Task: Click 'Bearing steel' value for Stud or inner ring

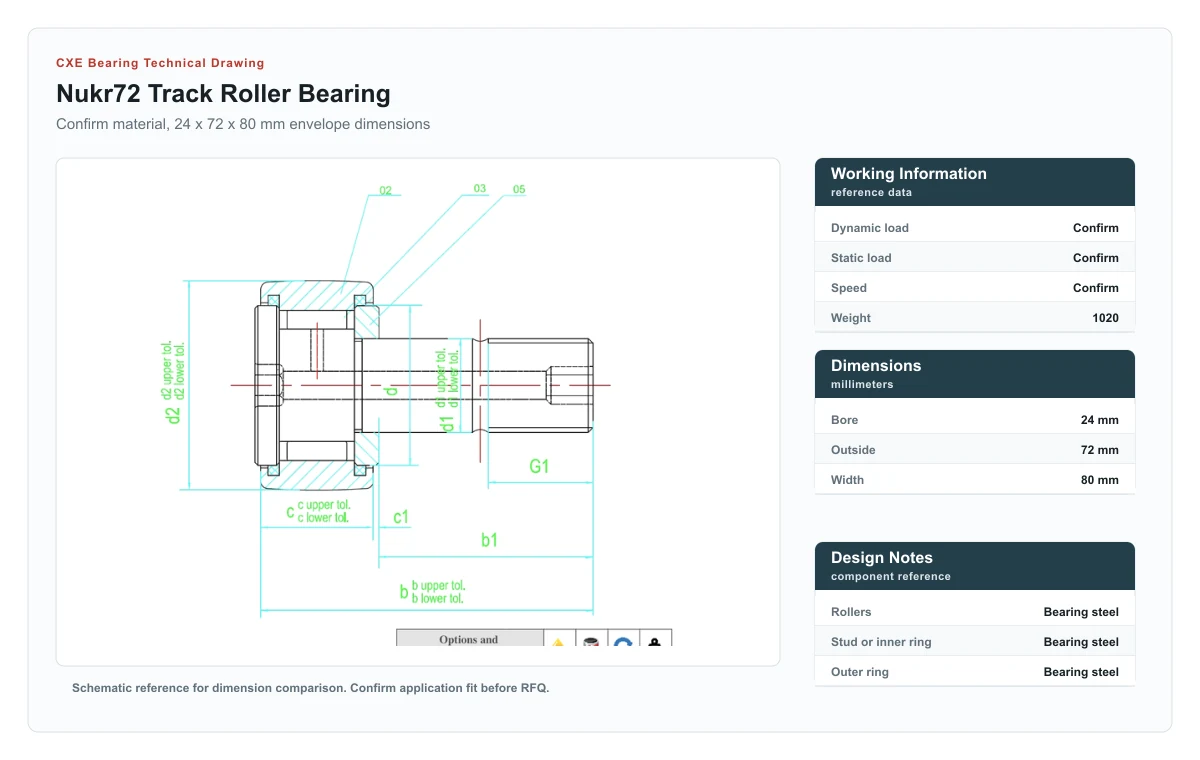Action: click(1081, 642)
